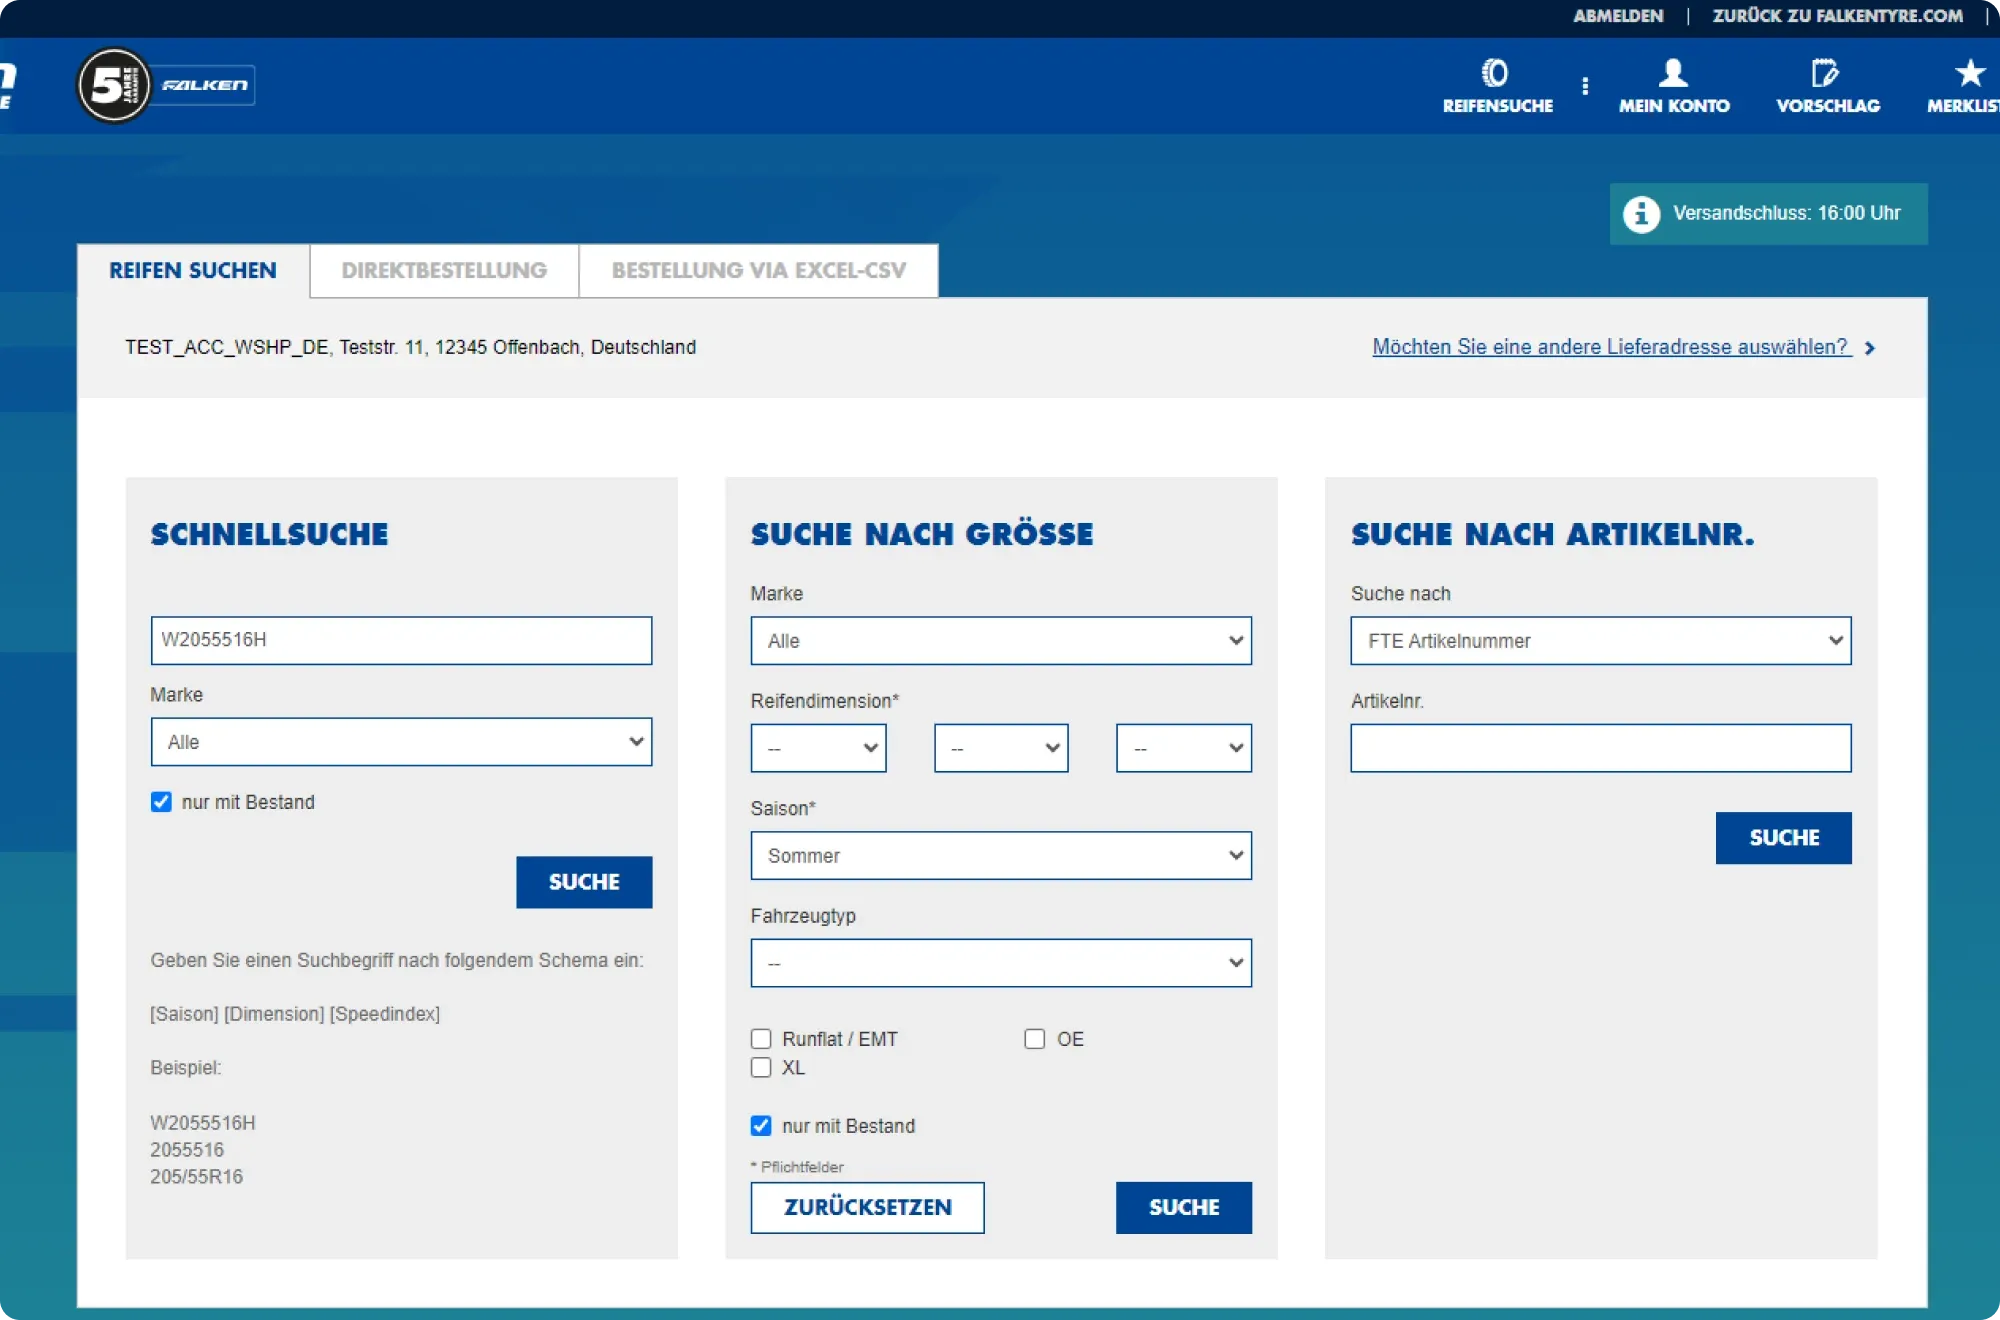Switch to the Direktbestellung tab
2000x1320 pixels.
(x=444, y=271)
